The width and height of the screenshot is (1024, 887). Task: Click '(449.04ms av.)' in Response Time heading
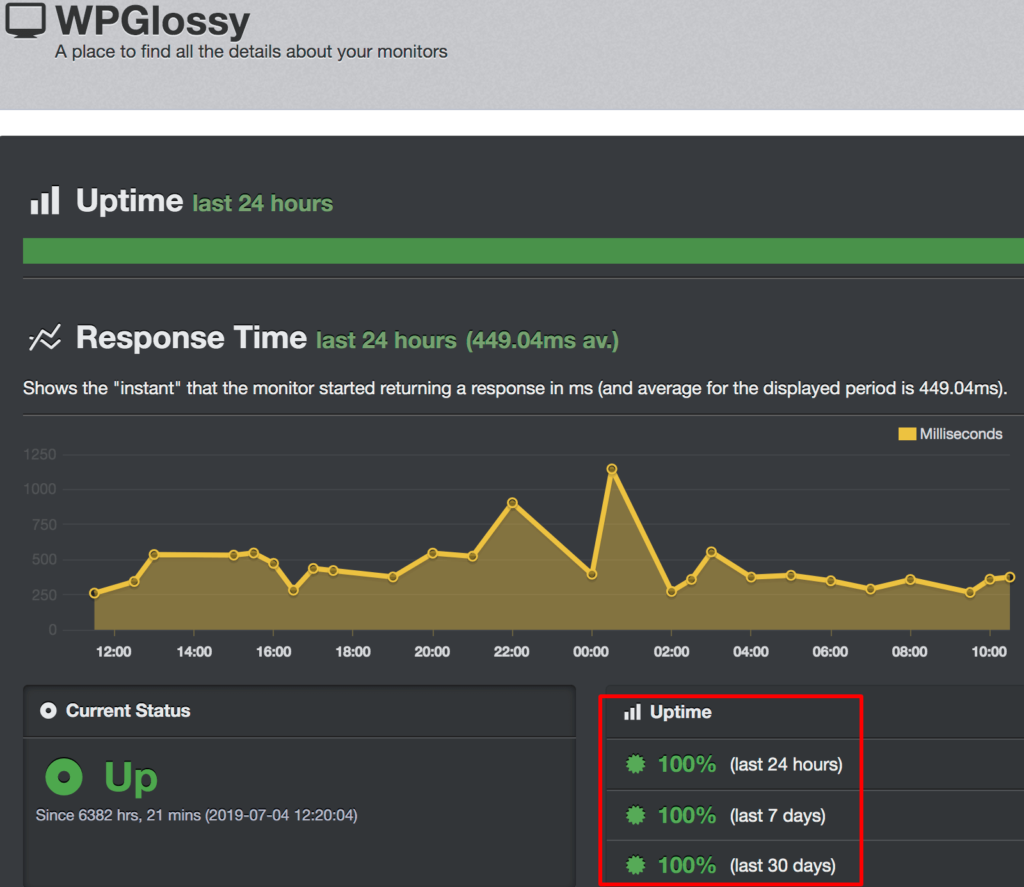click(x=542, y=340)
